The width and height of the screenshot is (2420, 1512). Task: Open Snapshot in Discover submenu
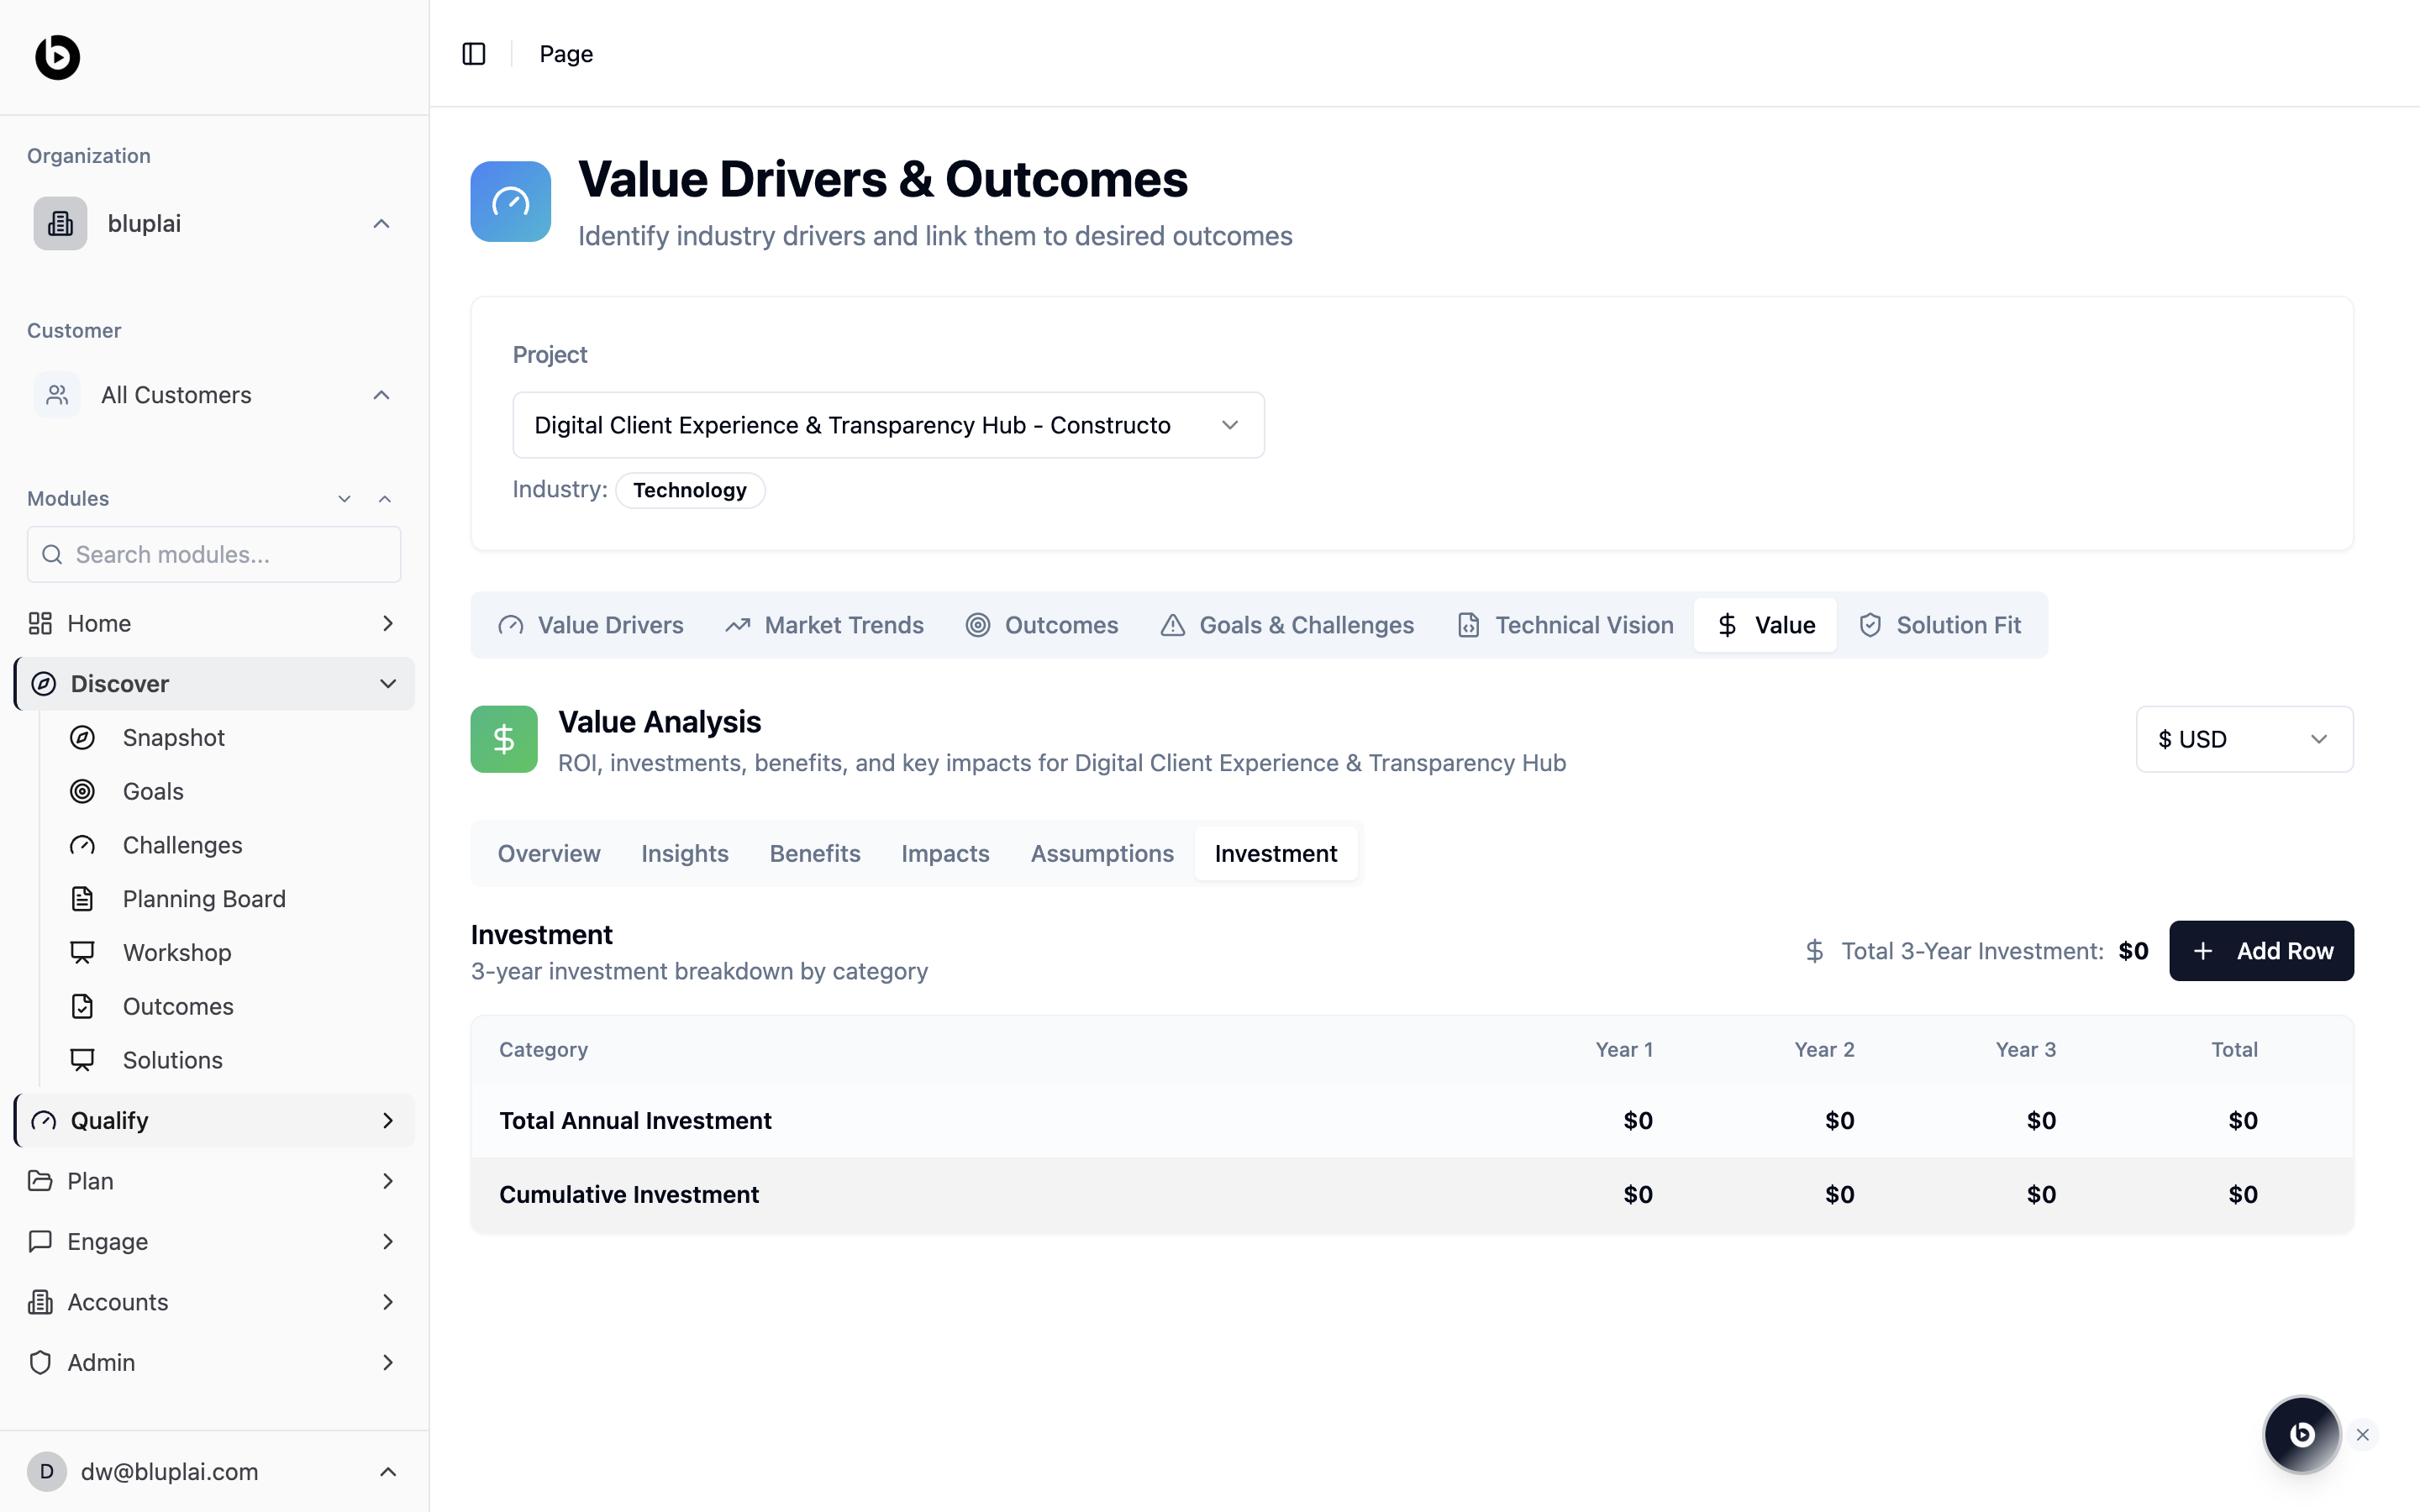tap(173, 738)
